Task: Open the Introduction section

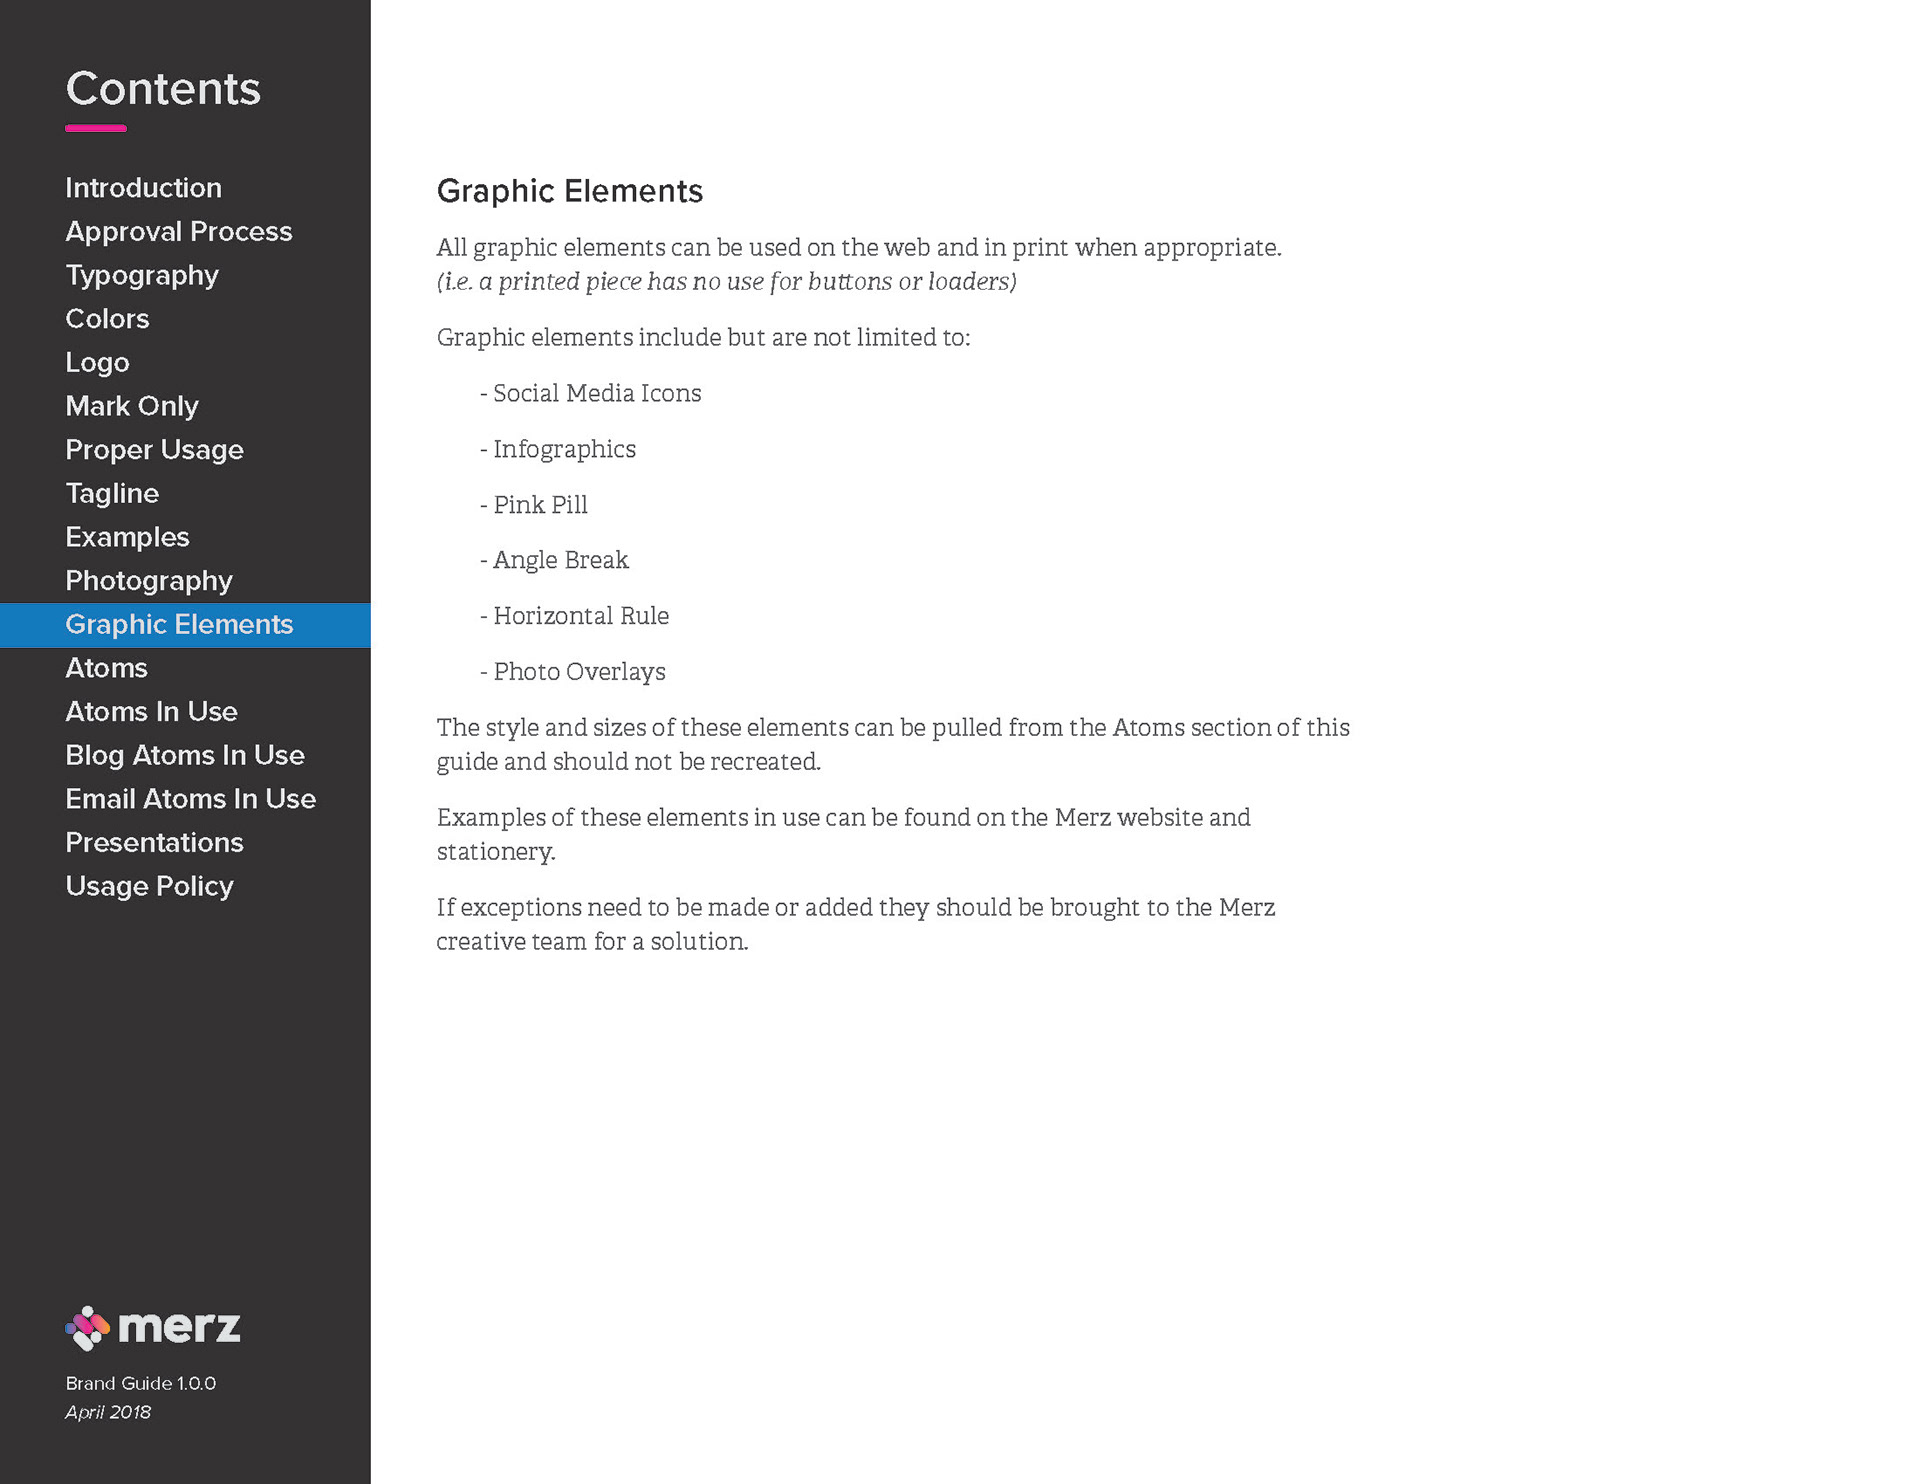Action: coord(143,188)
